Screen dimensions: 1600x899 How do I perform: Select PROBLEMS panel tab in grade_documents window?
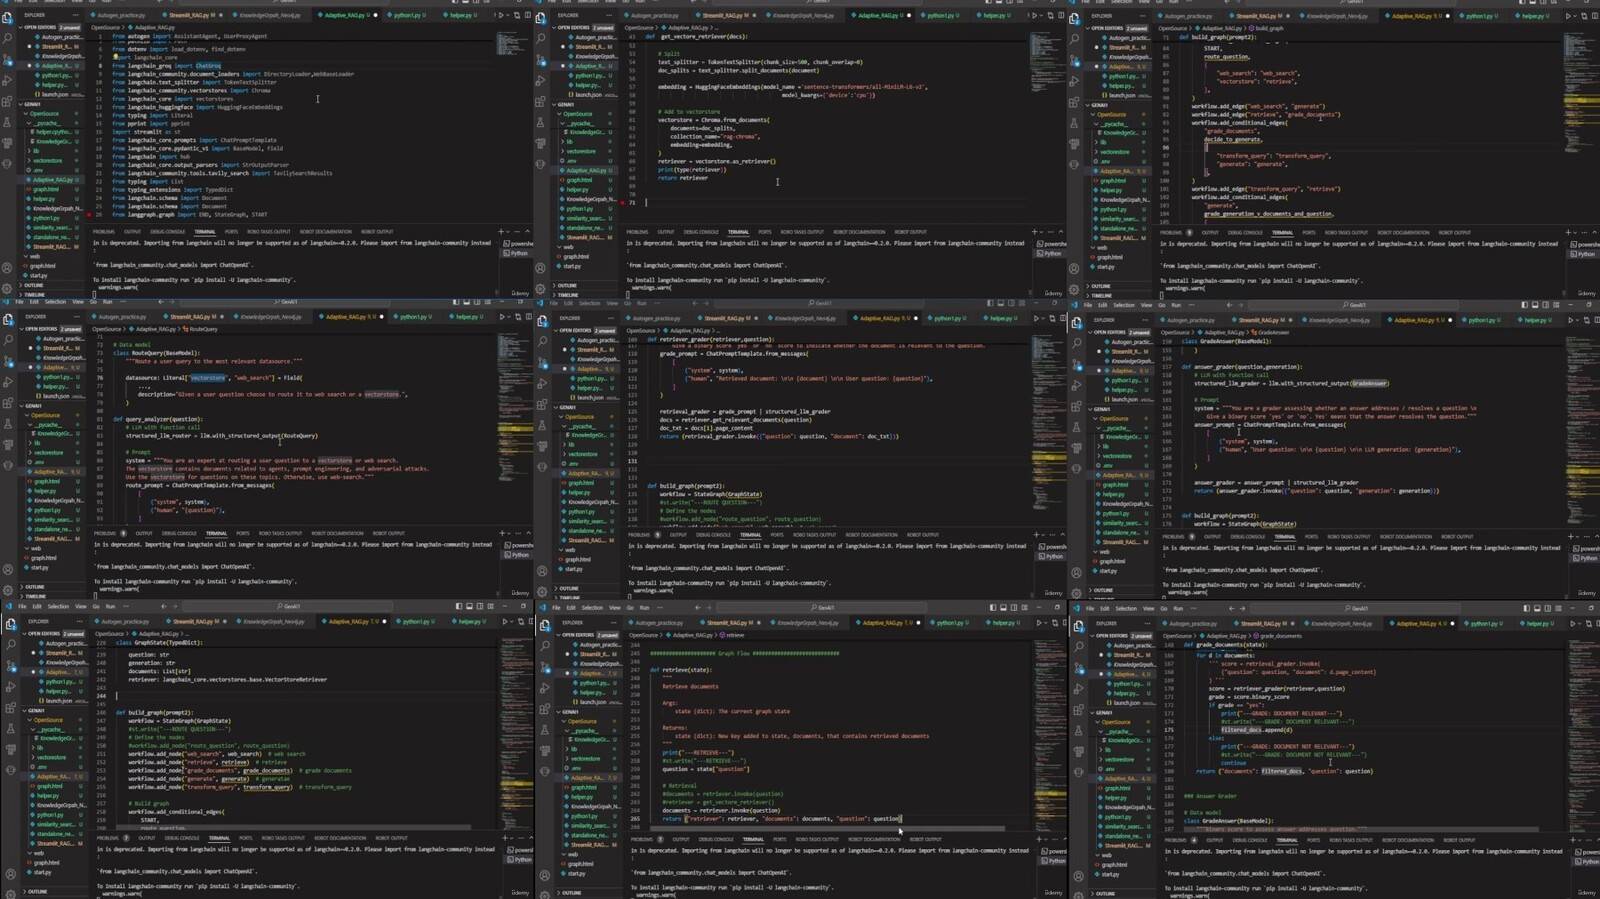(1176, 840)
